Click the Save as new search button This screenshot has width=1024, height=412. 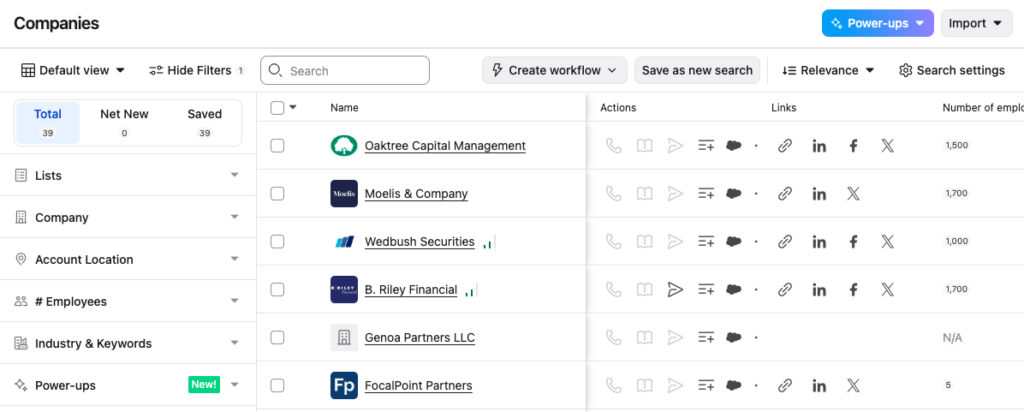point(697,71)
